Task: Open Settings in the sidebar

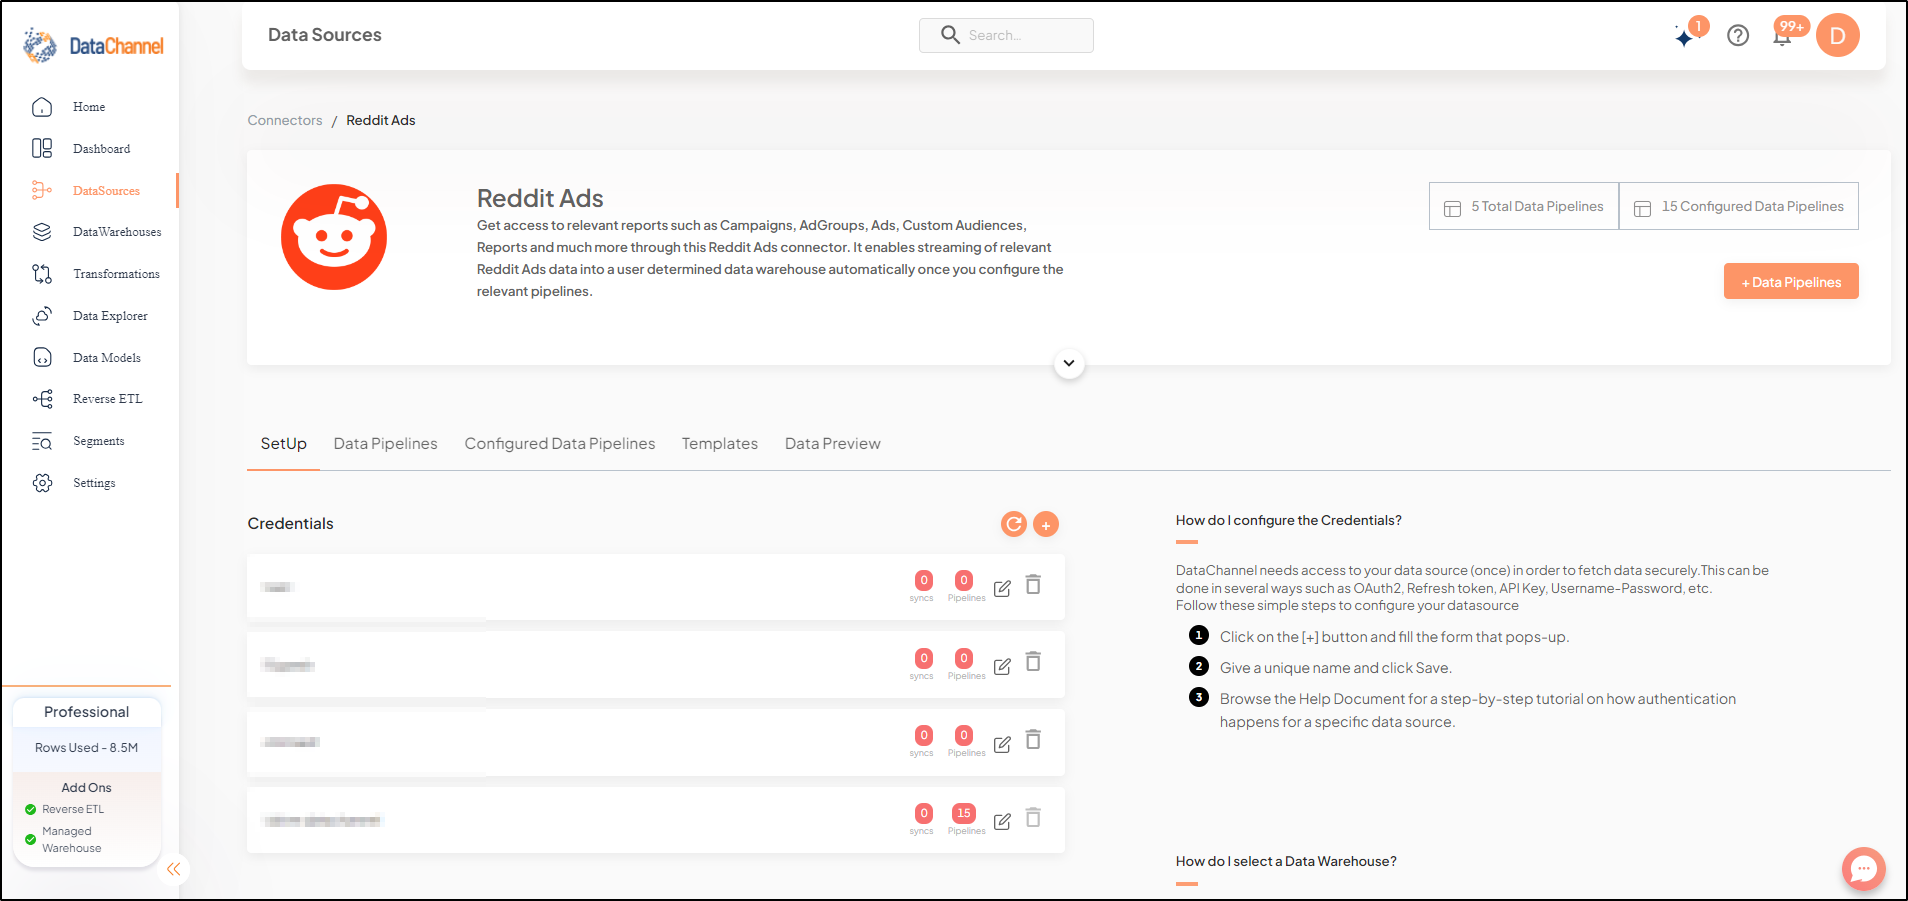Action: coord(93,483)
